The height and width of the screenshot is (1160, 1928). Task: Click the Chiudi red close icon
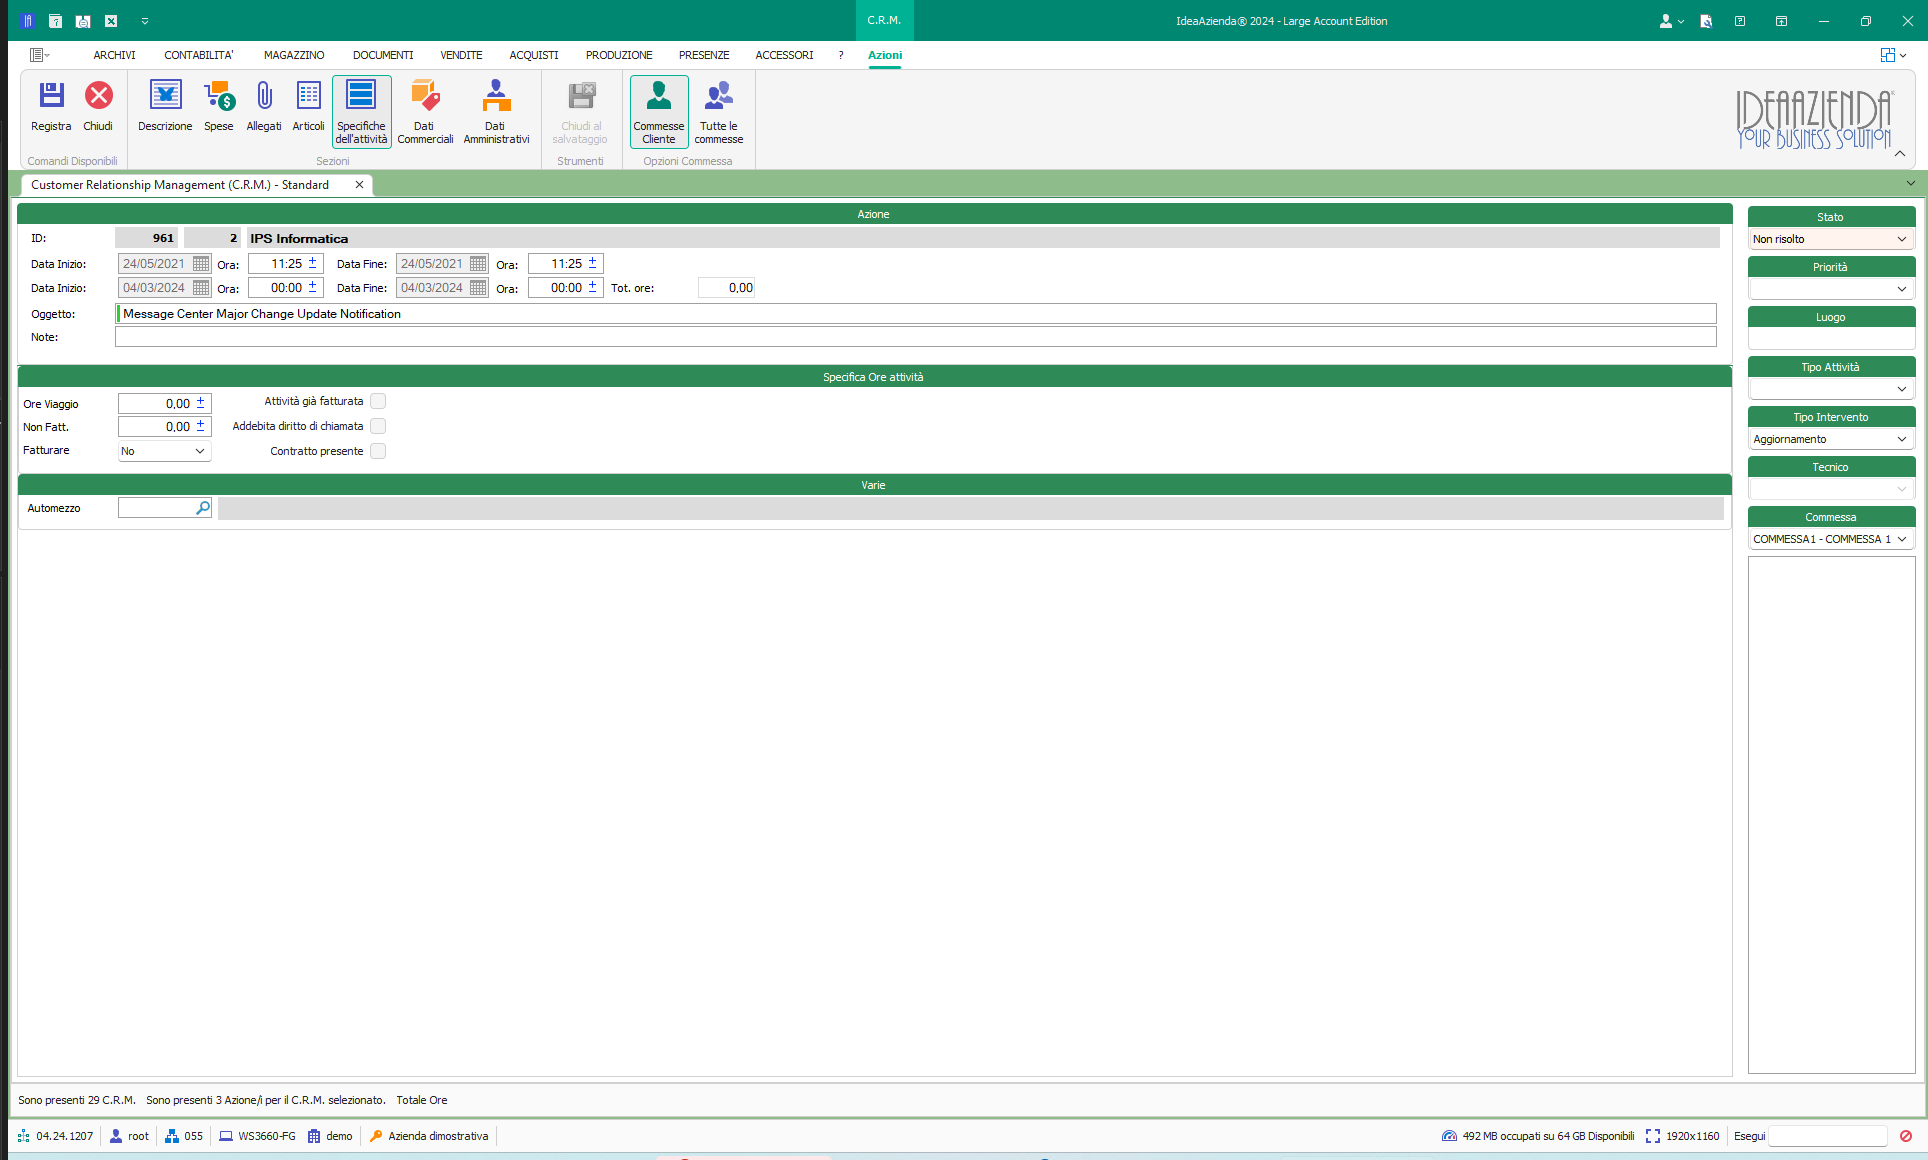point(98,106)
